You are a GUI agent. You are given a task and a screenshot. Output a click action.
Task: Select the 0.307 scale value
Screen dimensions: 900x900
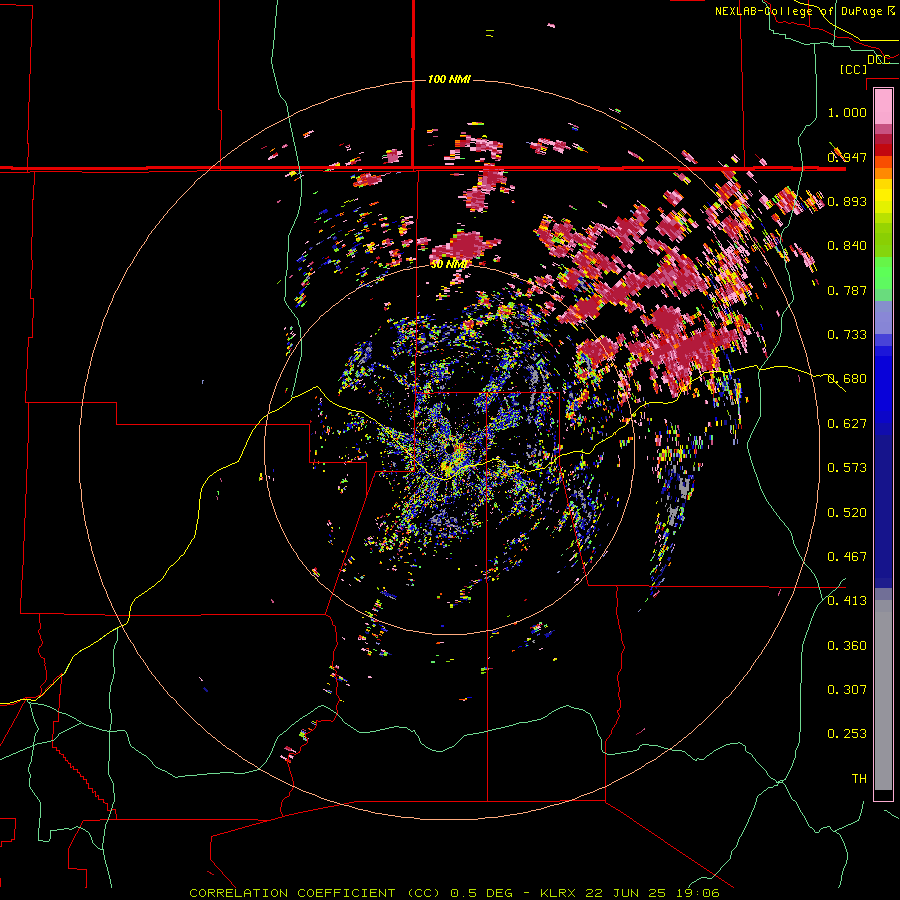(847, 690)
